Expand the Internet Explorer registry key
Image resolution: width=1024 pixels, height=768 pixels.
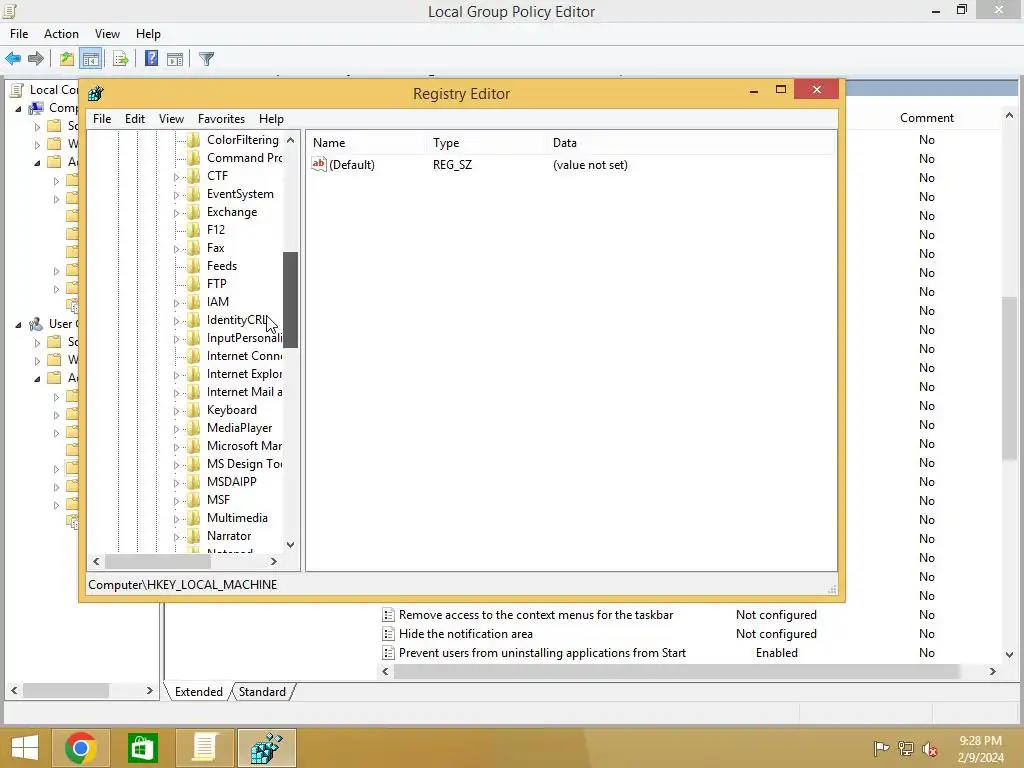pos(176,375)
